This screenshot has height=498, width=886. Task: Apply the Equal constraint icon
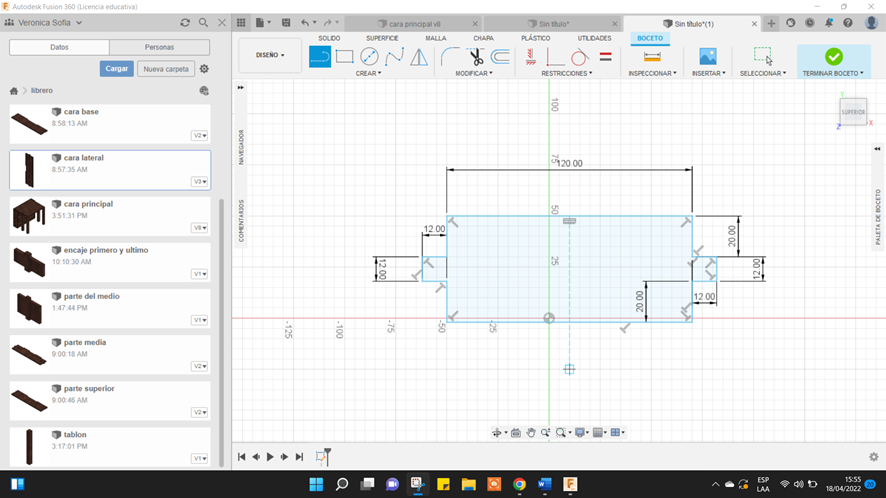[605, 57]
